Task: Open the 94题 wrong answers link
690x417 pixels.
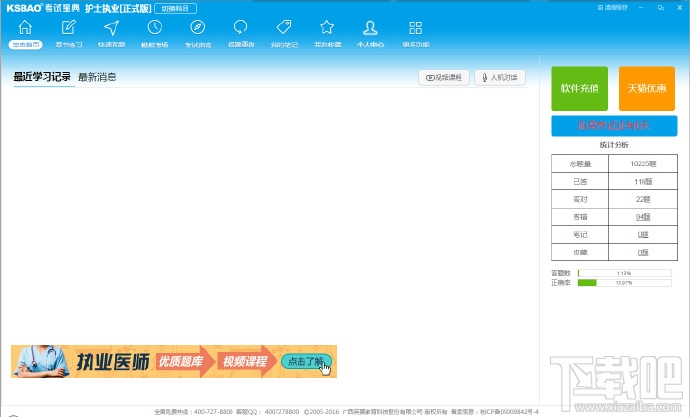Action: [643, 217]
